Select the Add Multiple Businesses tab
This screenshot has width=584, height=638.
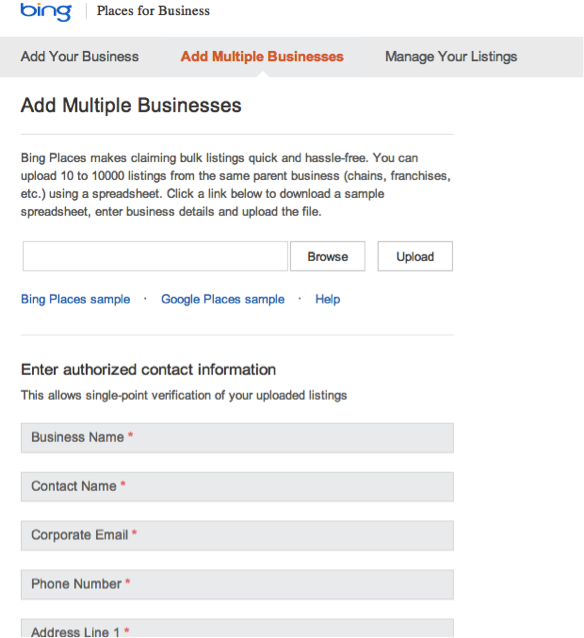tap(262, 56)
